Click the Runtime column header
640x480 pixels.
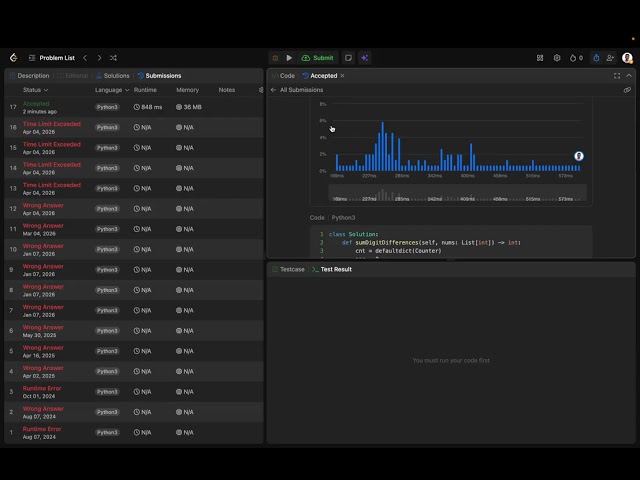pyautogui.click(x=145, y=90)
